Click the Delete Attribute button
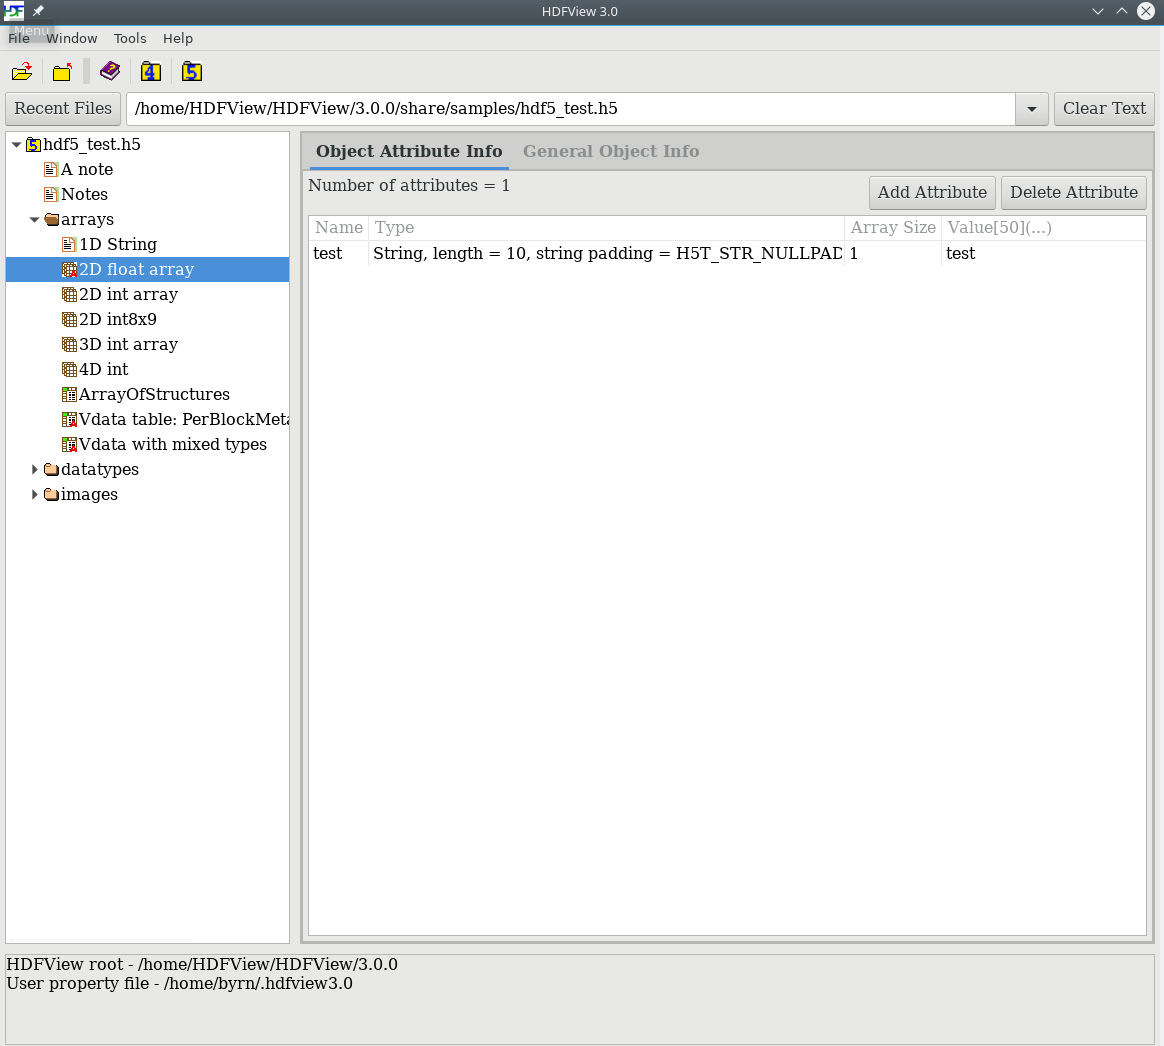 1073,192
